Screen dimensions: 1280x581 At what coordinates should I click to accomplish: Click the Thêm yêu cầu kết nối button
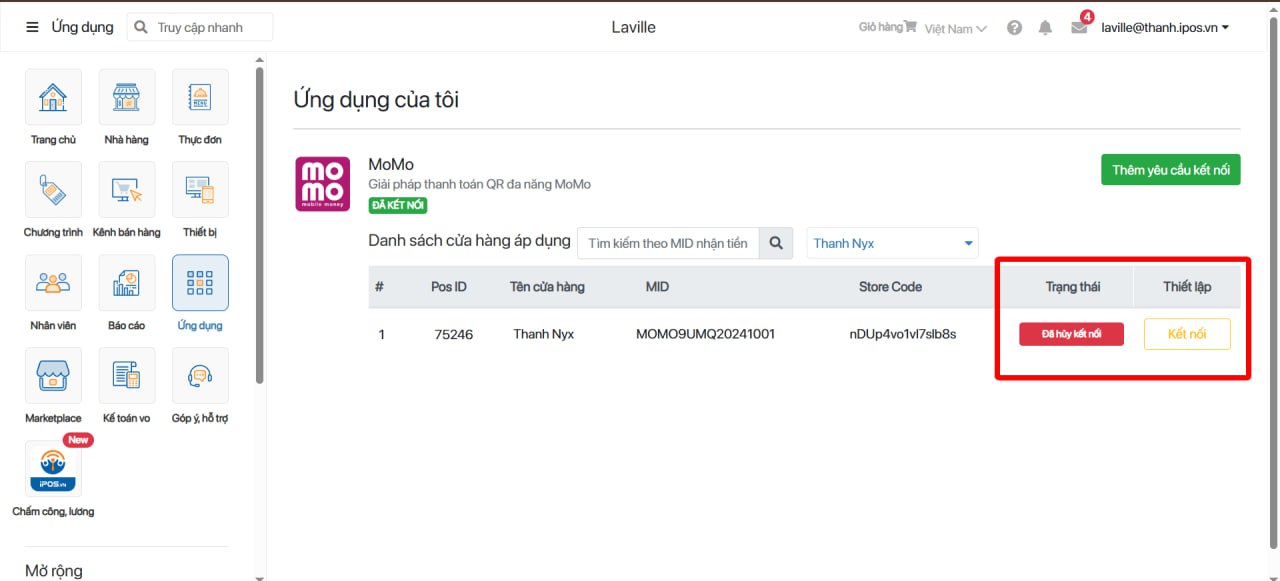pyautogui.click(x=1170, y=170)
